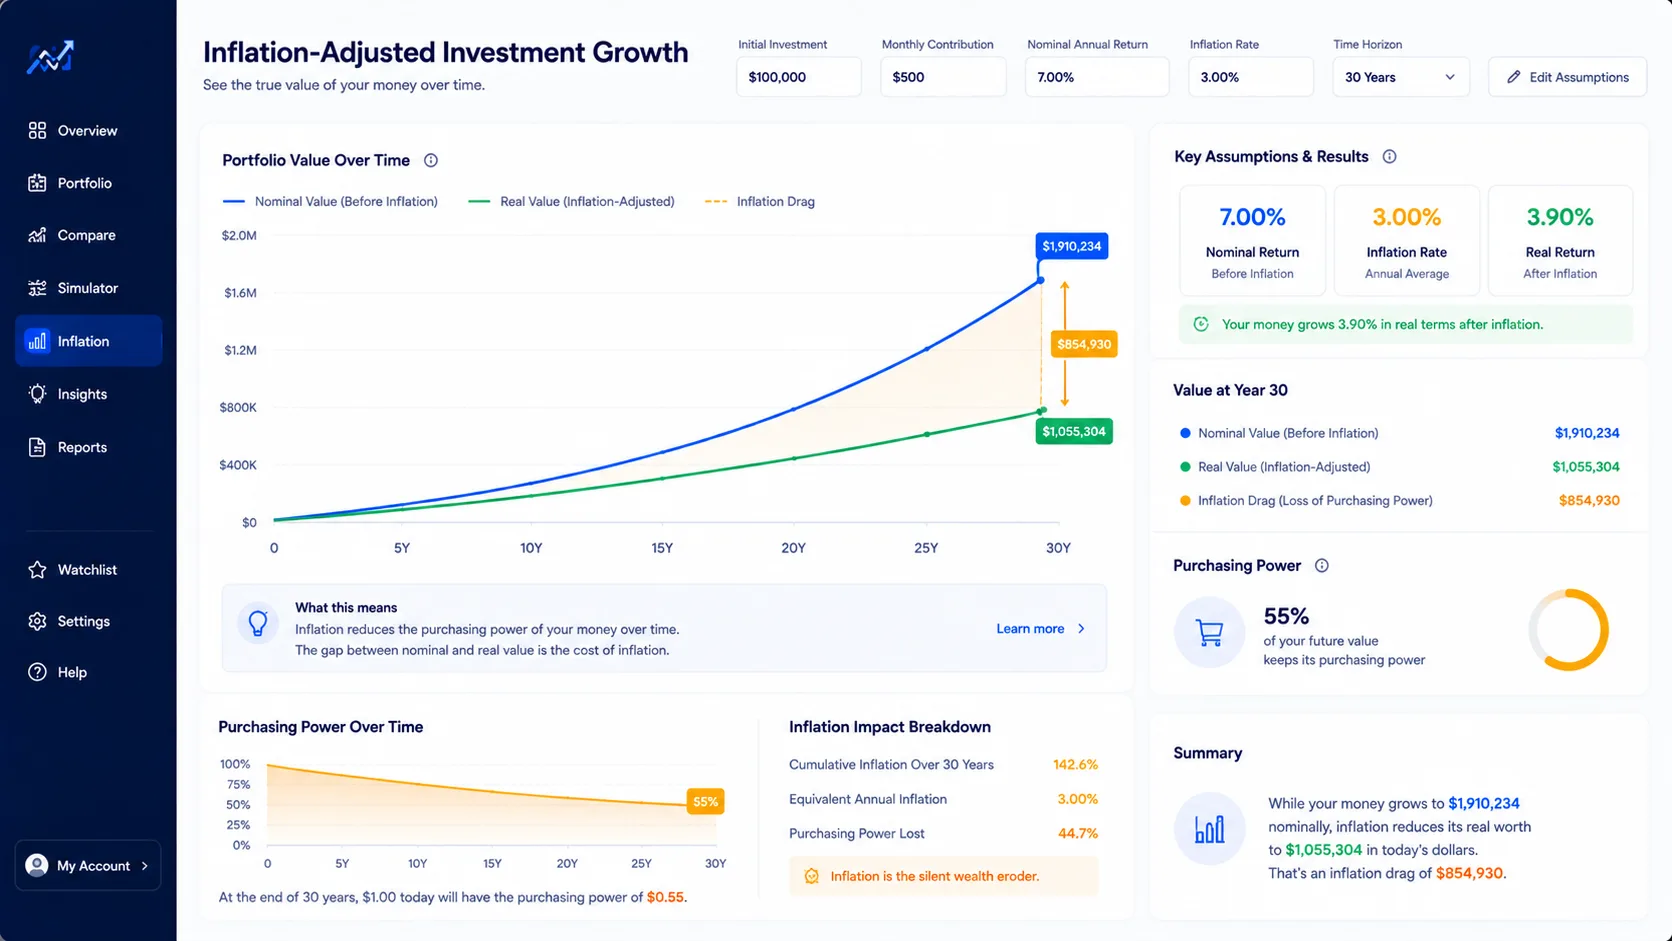Toggle Real Value (Inflation-Adjusted) legend entry
This screenshot has width=1672, height=941.
tap(571, 201)
